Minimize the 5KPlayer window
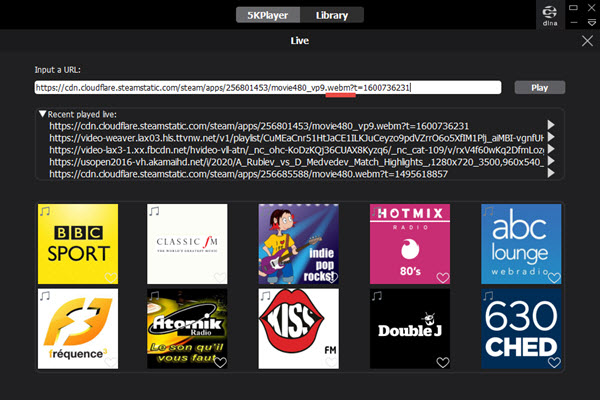The width and height of the screenshot is (600, 400). 574,23
